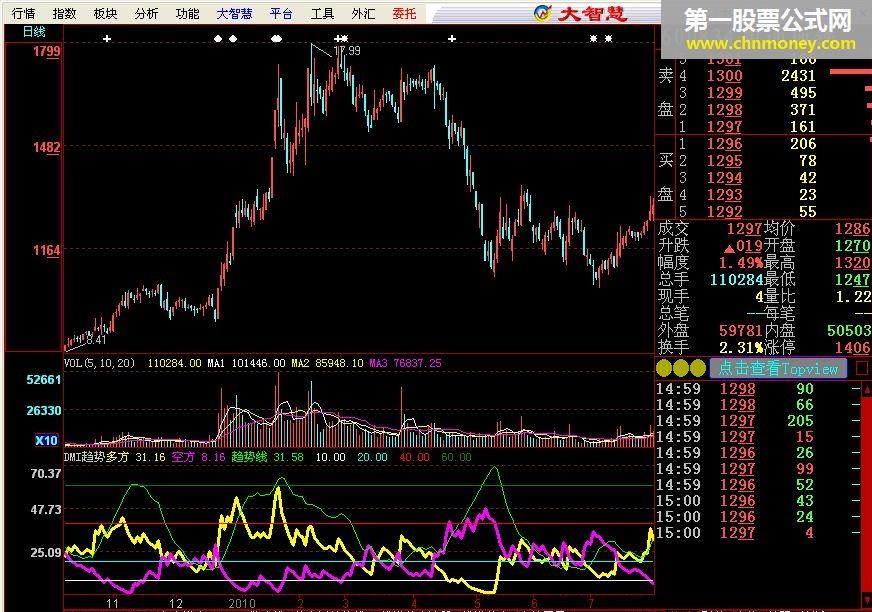Click the 幅度 value 1.49%

741,263
